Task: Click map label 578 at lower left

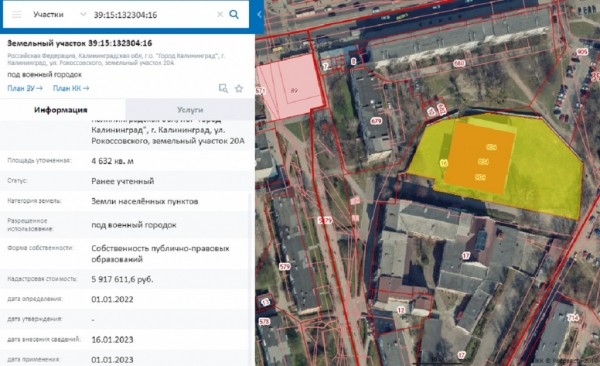Action: click(x=264, y=322)
